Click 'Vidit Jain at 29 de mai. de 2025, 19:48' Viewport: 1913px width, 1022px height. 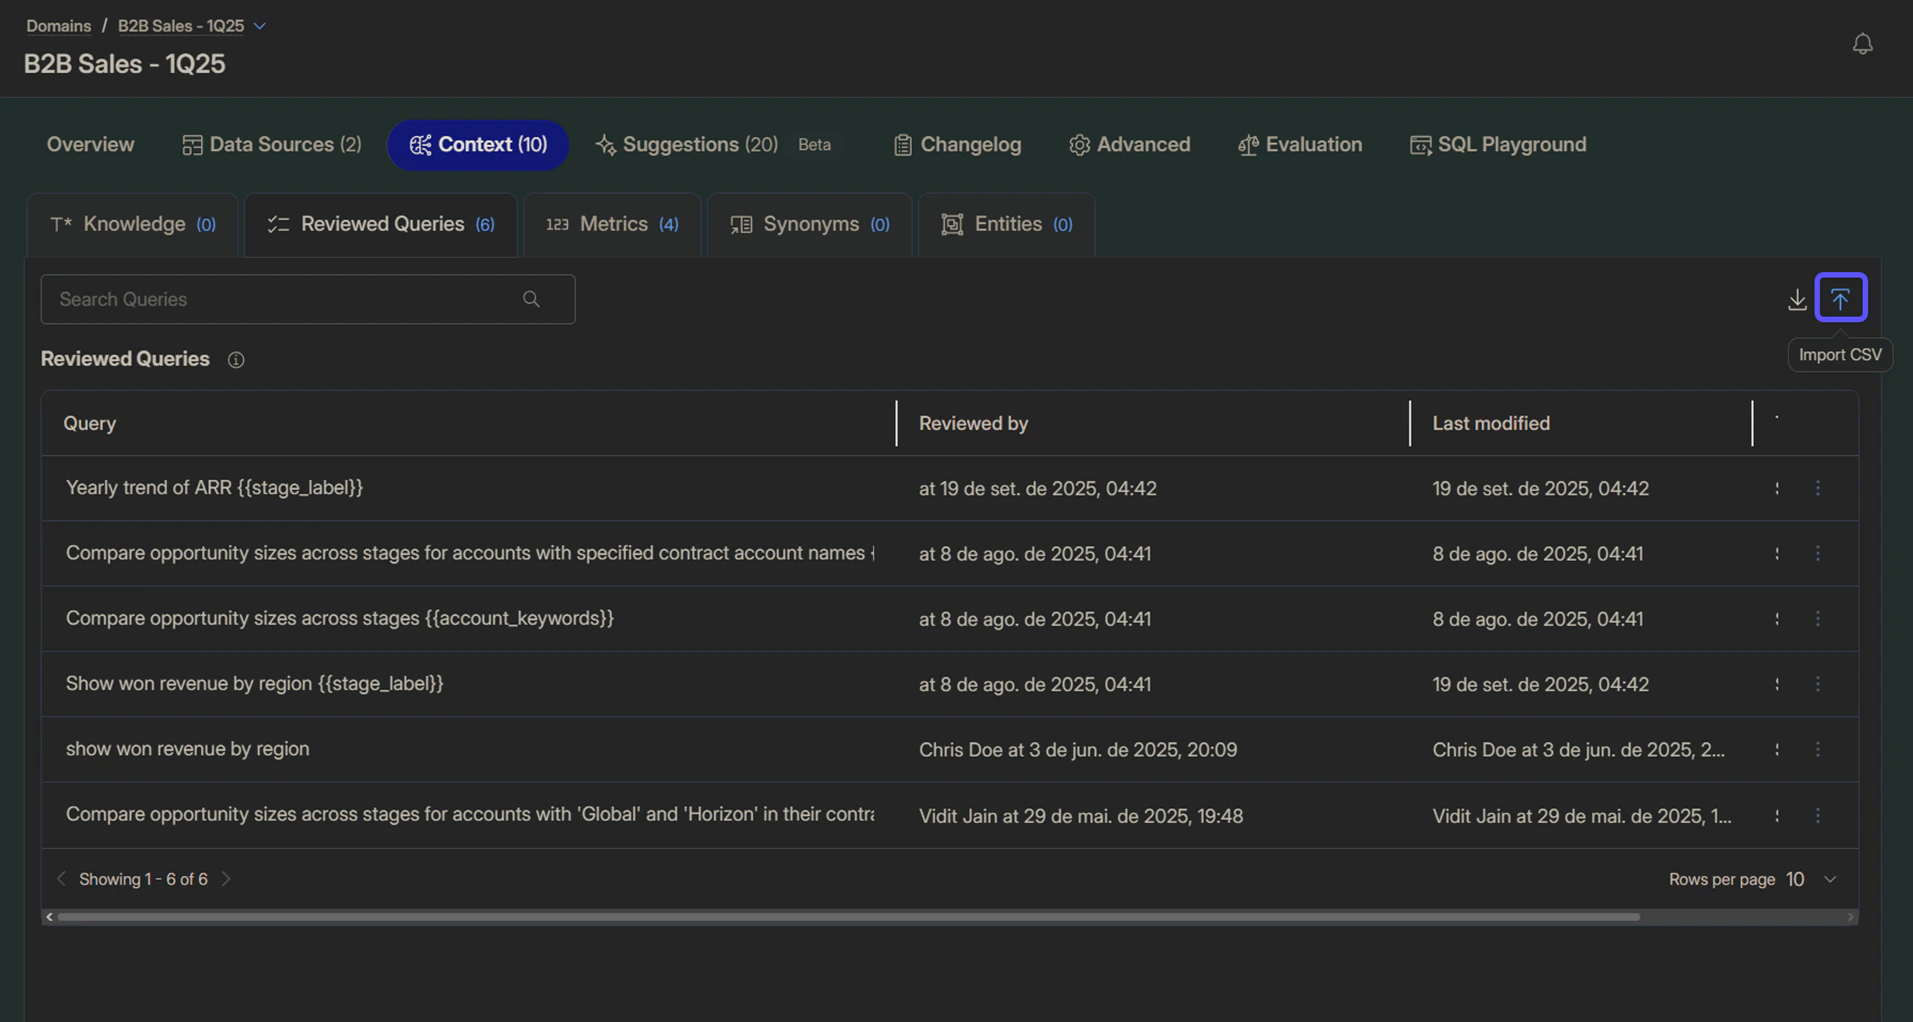pos(1081,816)
